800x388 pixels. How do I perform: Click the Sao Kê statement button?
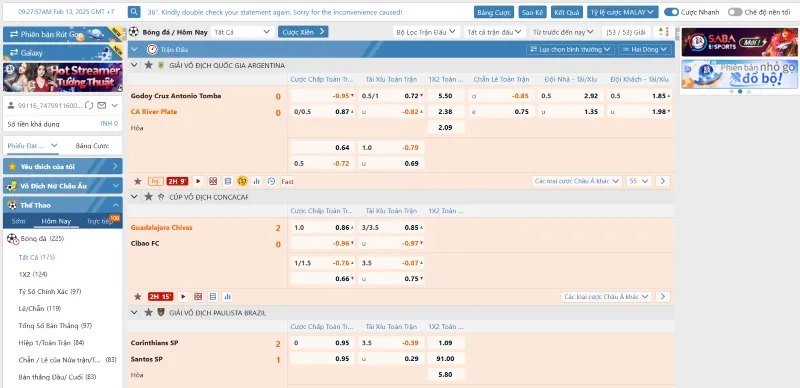(x=533, y=12)
